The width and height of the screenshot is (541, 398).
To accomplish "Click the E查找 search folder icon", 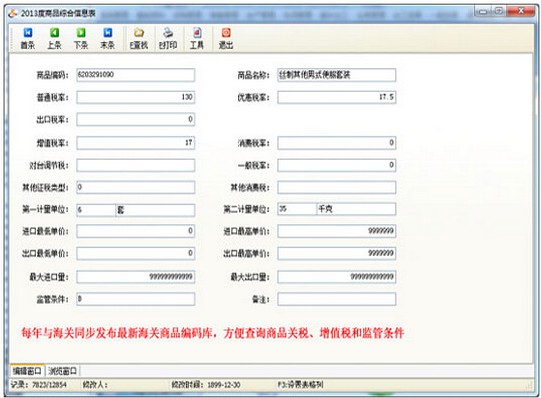I will pyautogui.click(x=139, y=33).
